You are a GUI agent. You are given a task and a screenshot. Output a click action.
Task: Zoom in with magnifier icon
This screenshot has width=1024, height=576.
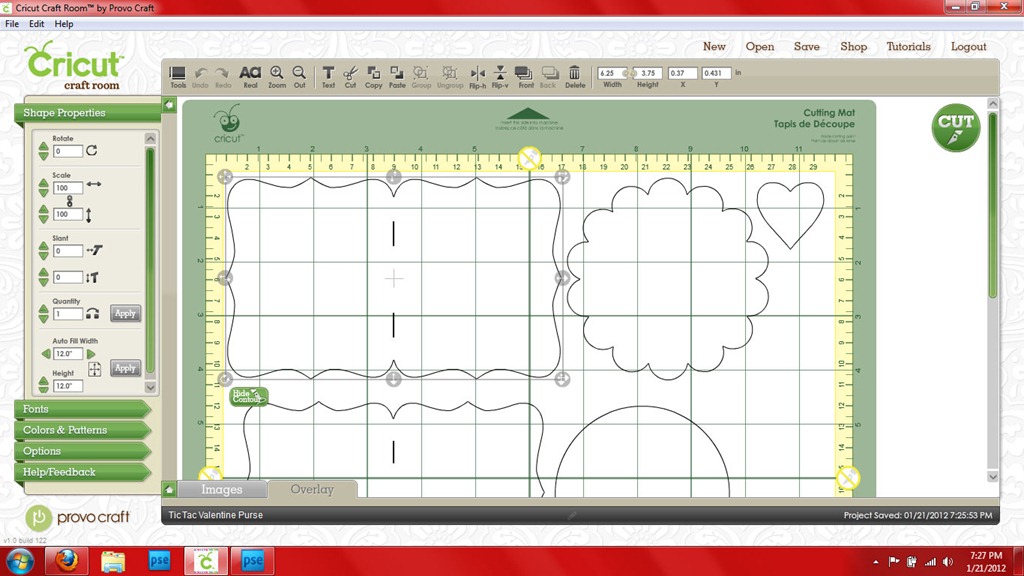[277, 76]
